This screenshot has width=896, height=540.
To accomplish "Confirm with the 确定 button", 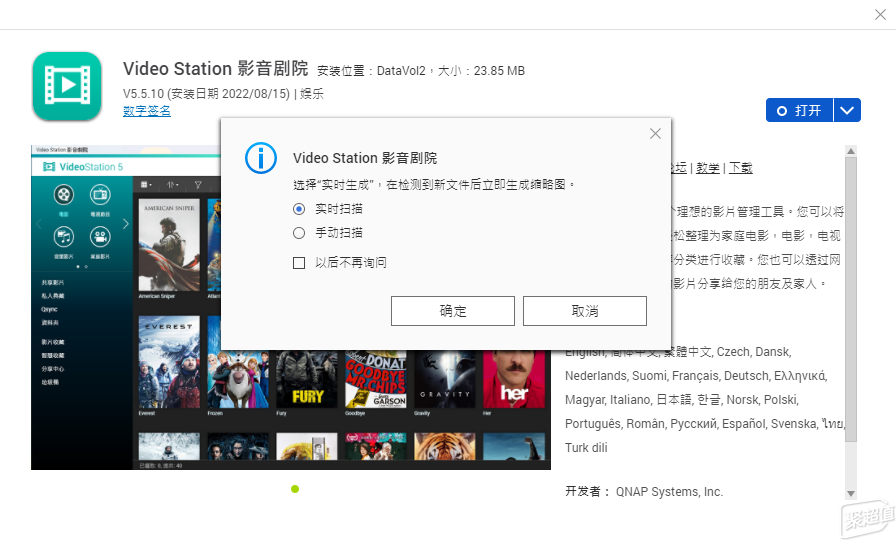I will (x=453, y=311).
